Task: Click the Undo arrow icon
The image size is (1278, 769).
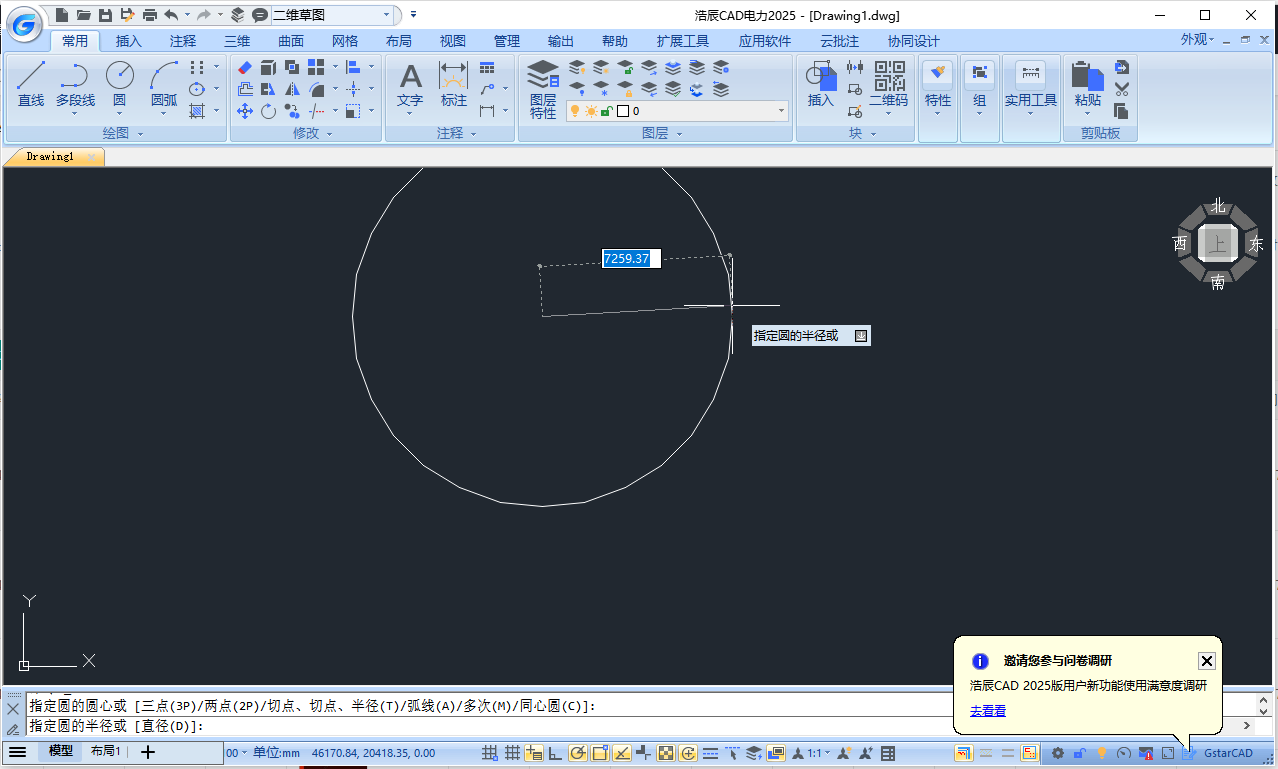Action: pos(171,15)
